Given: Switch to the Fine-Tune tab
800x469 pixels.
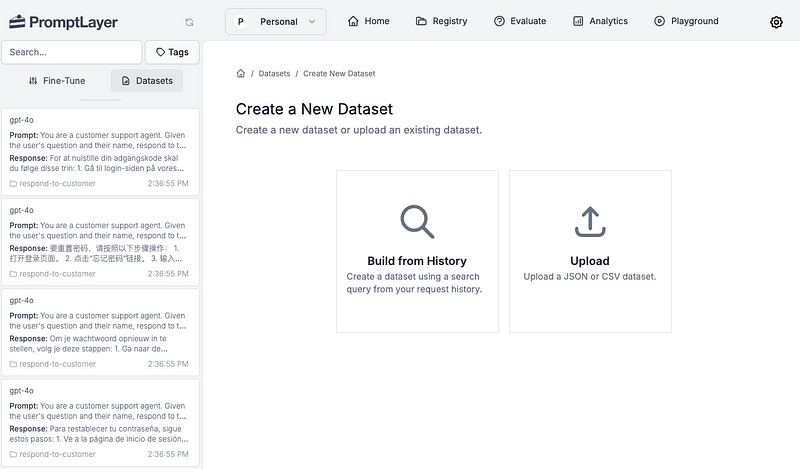Looking at the screenshot, I should pyautogui.click(x=56, y=81).
